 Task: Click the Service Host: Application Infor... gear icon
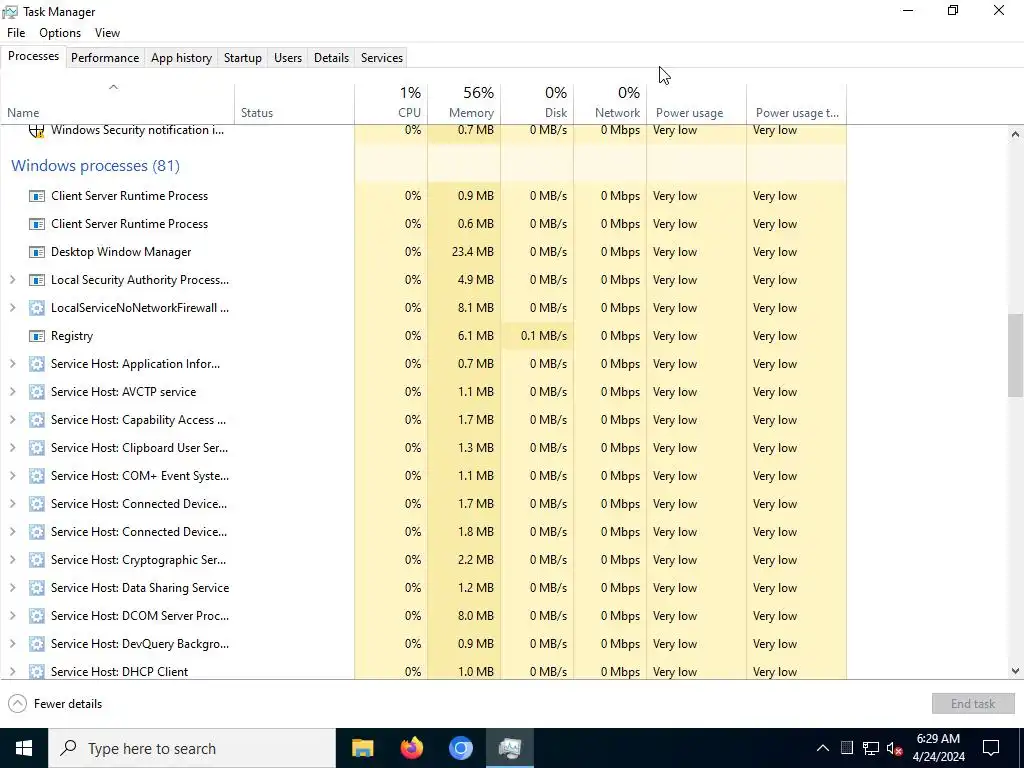[x=37, y=364]
